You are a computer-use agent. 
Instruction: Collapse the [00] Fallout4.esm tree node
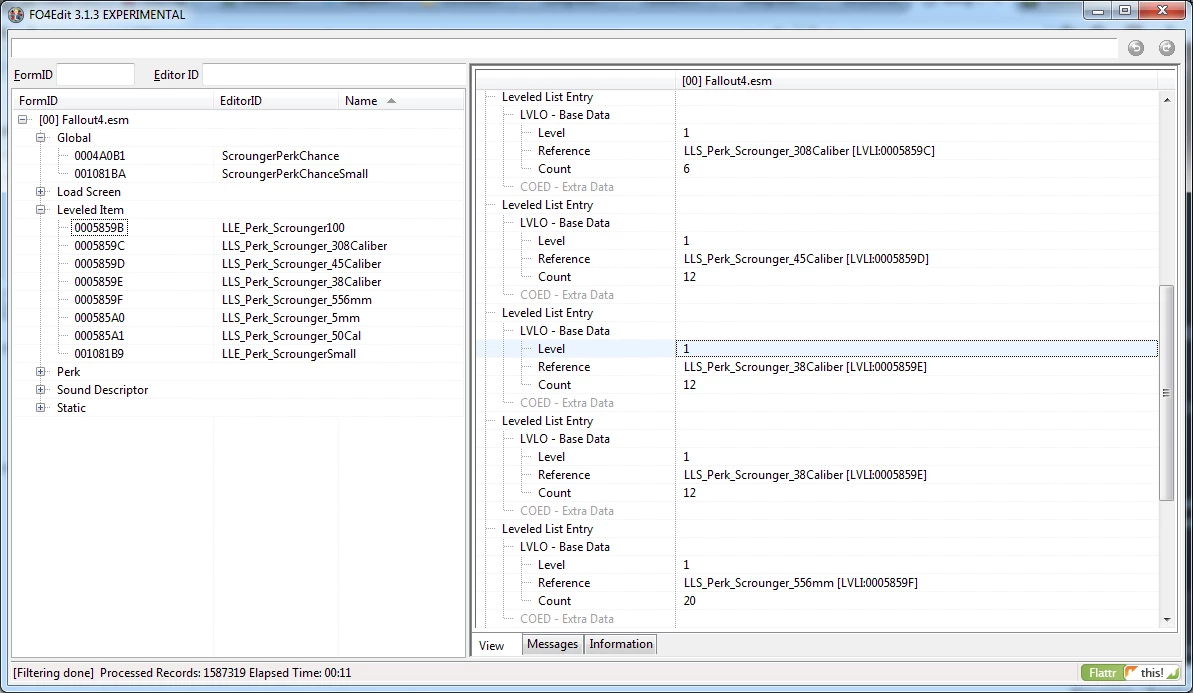[x=23, y=119]
